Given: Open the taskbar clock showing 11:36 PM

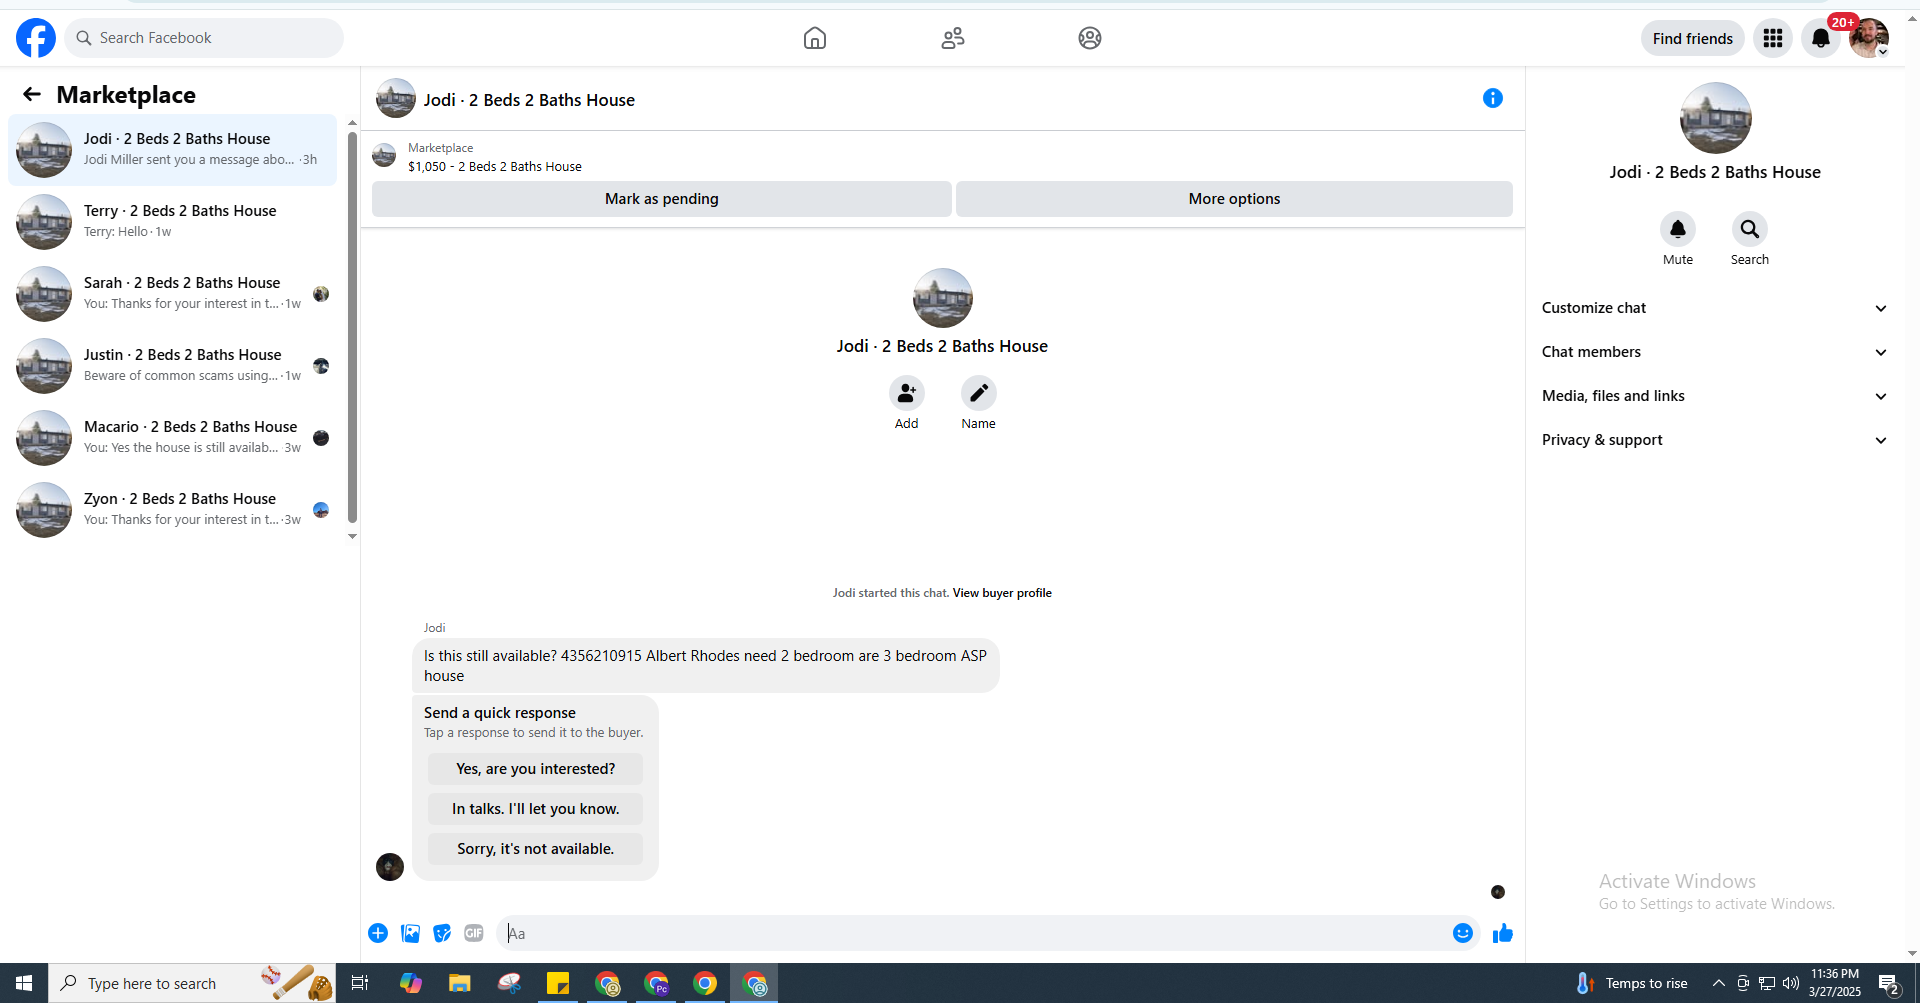Looking at the screenshot, I should [1835, 983].
